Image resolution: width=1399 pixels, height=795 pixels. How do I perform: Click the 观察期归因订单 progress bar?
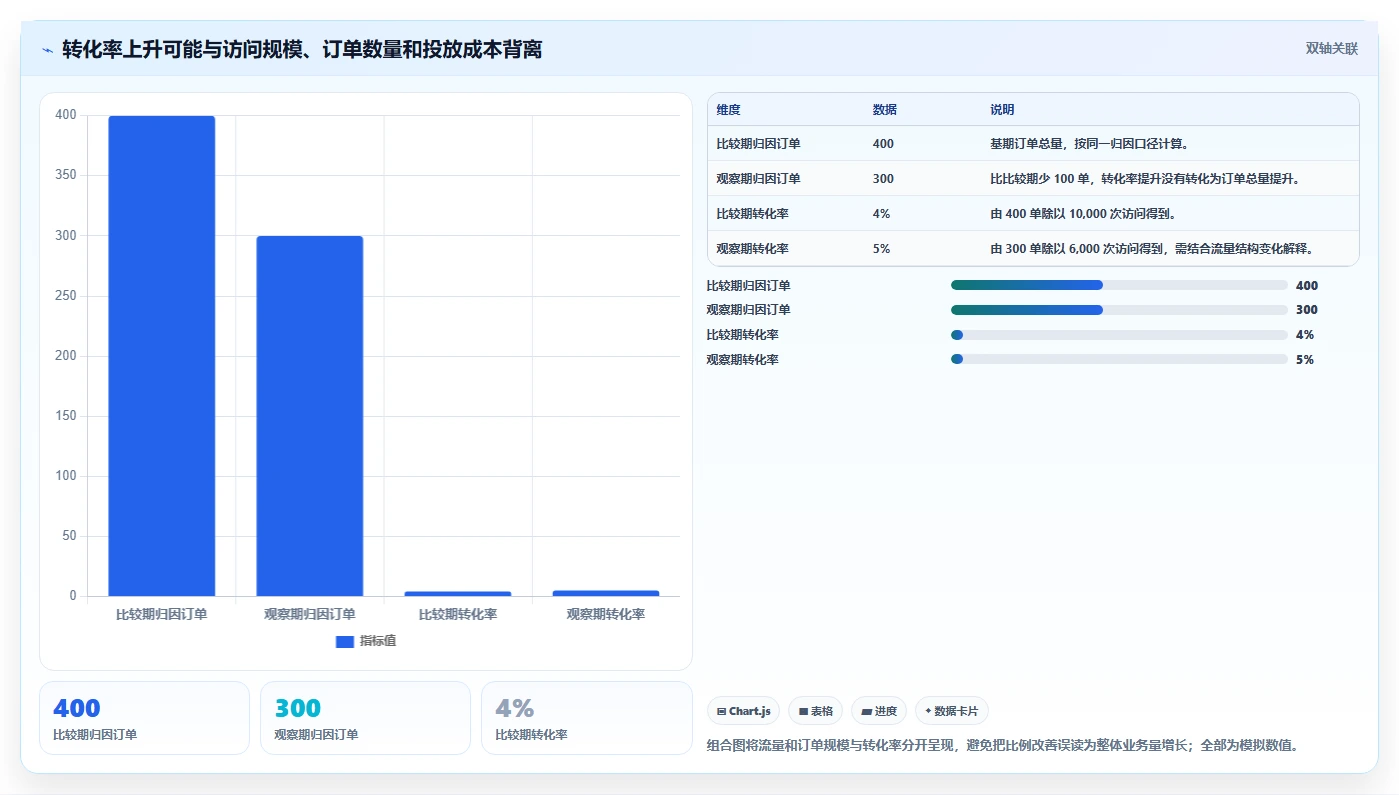click(1119, 310)
